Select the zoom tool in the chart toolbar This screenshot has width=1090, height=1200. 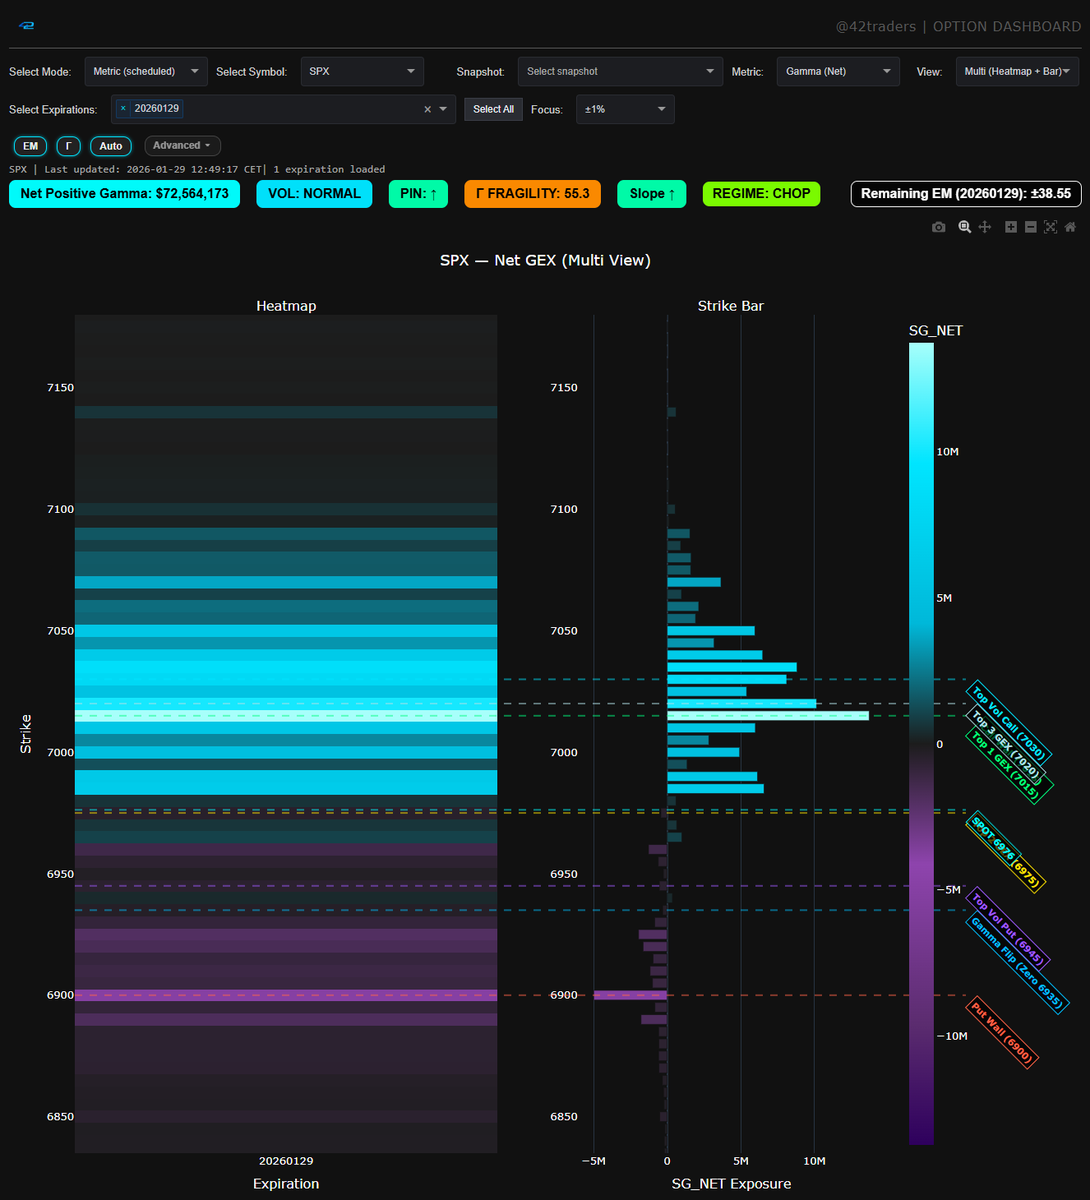[964, 227]
